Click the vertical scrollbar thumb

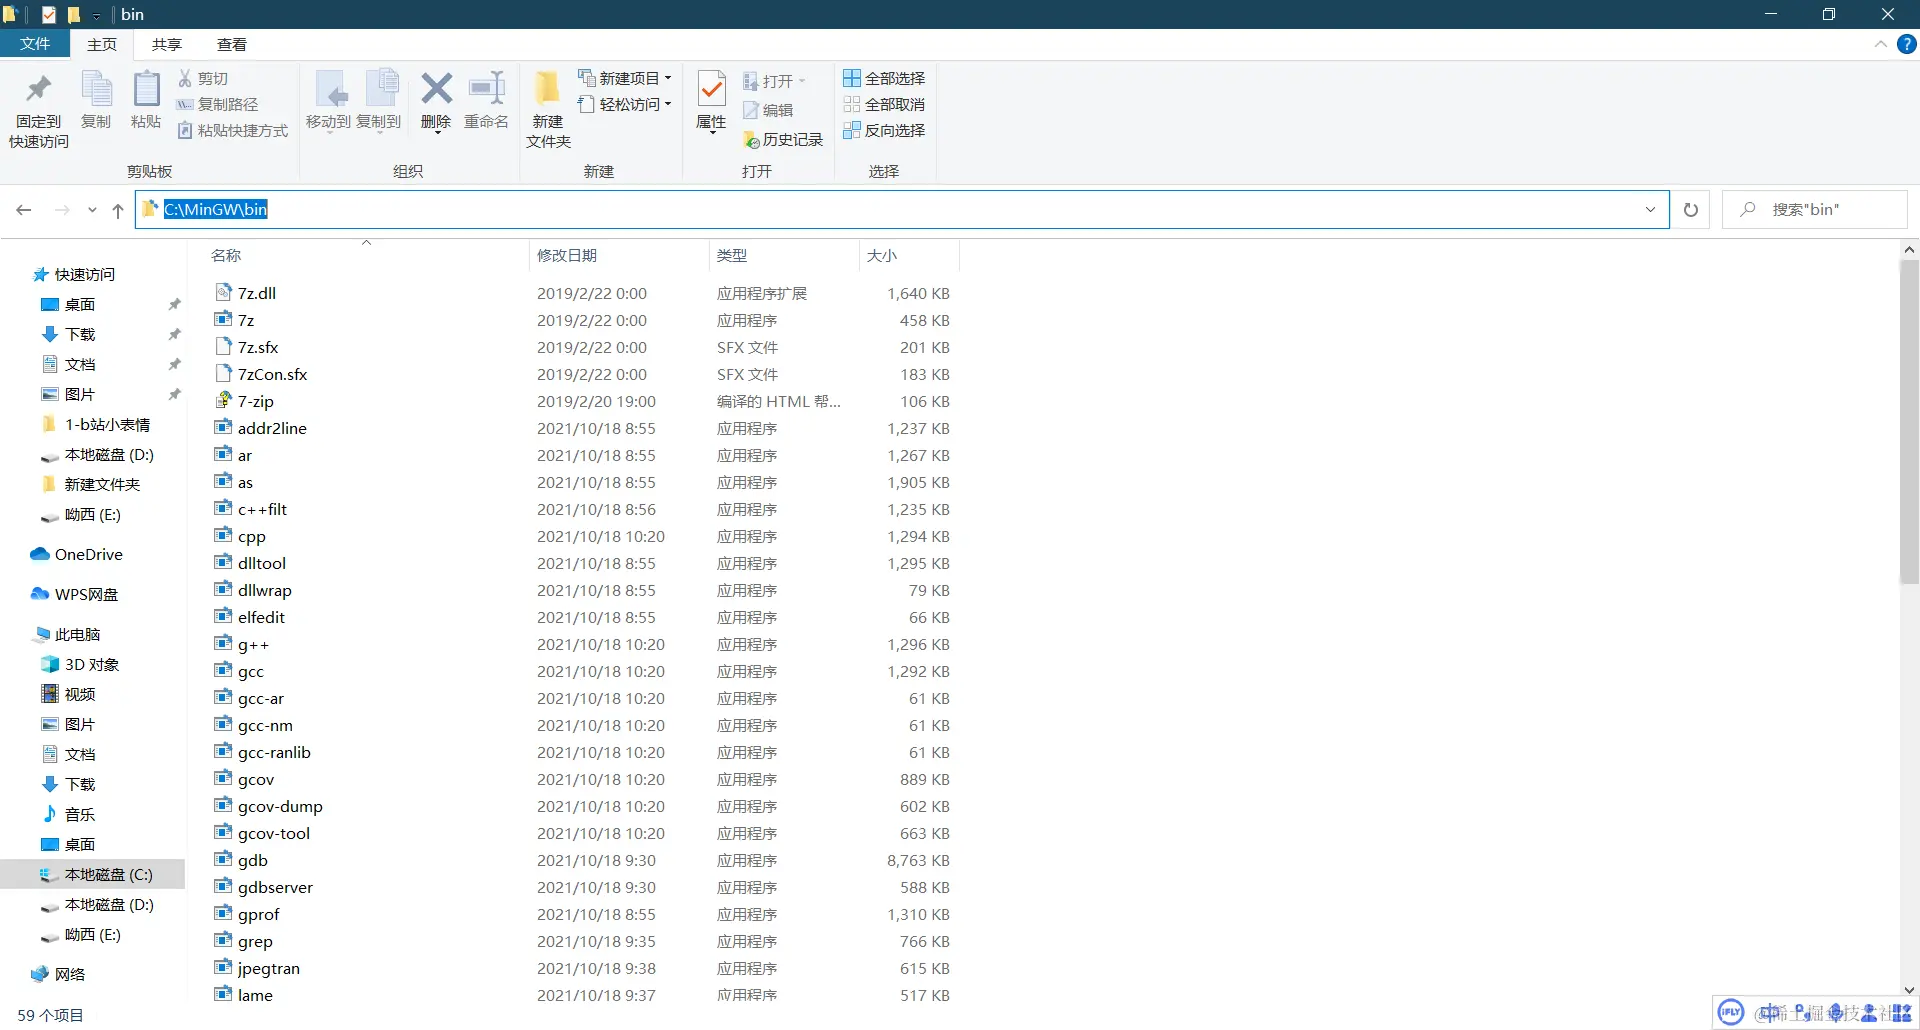(1909, 422)
